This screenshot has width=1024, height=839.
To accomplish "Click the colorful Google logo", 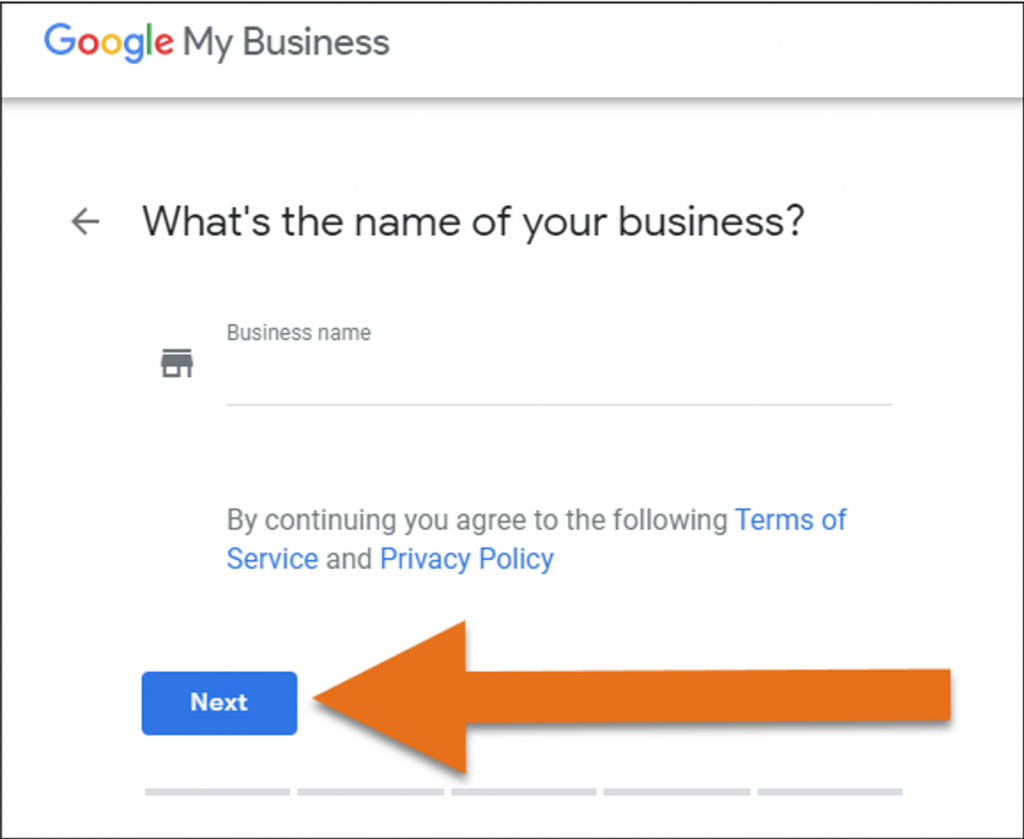I will click(109, 42).
